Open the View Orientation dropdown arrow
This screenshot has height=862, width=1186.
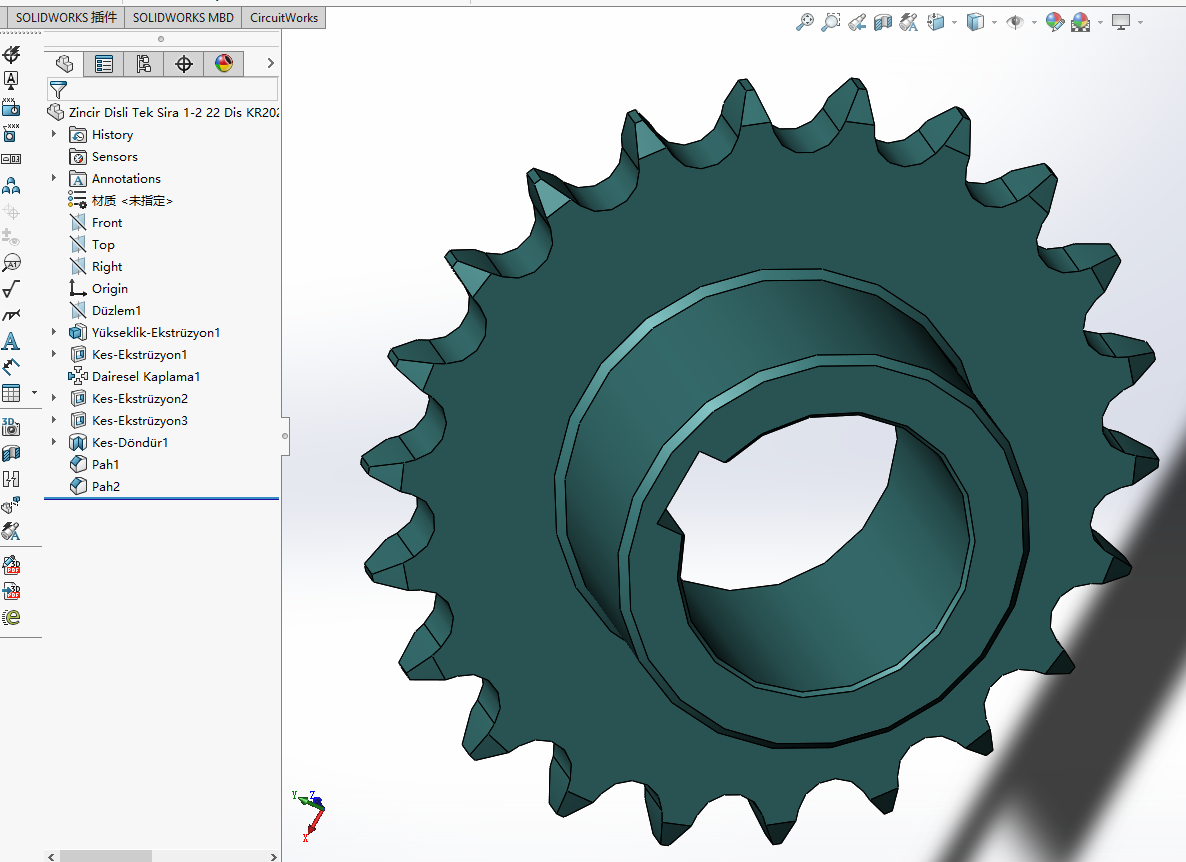pos(954,22)
